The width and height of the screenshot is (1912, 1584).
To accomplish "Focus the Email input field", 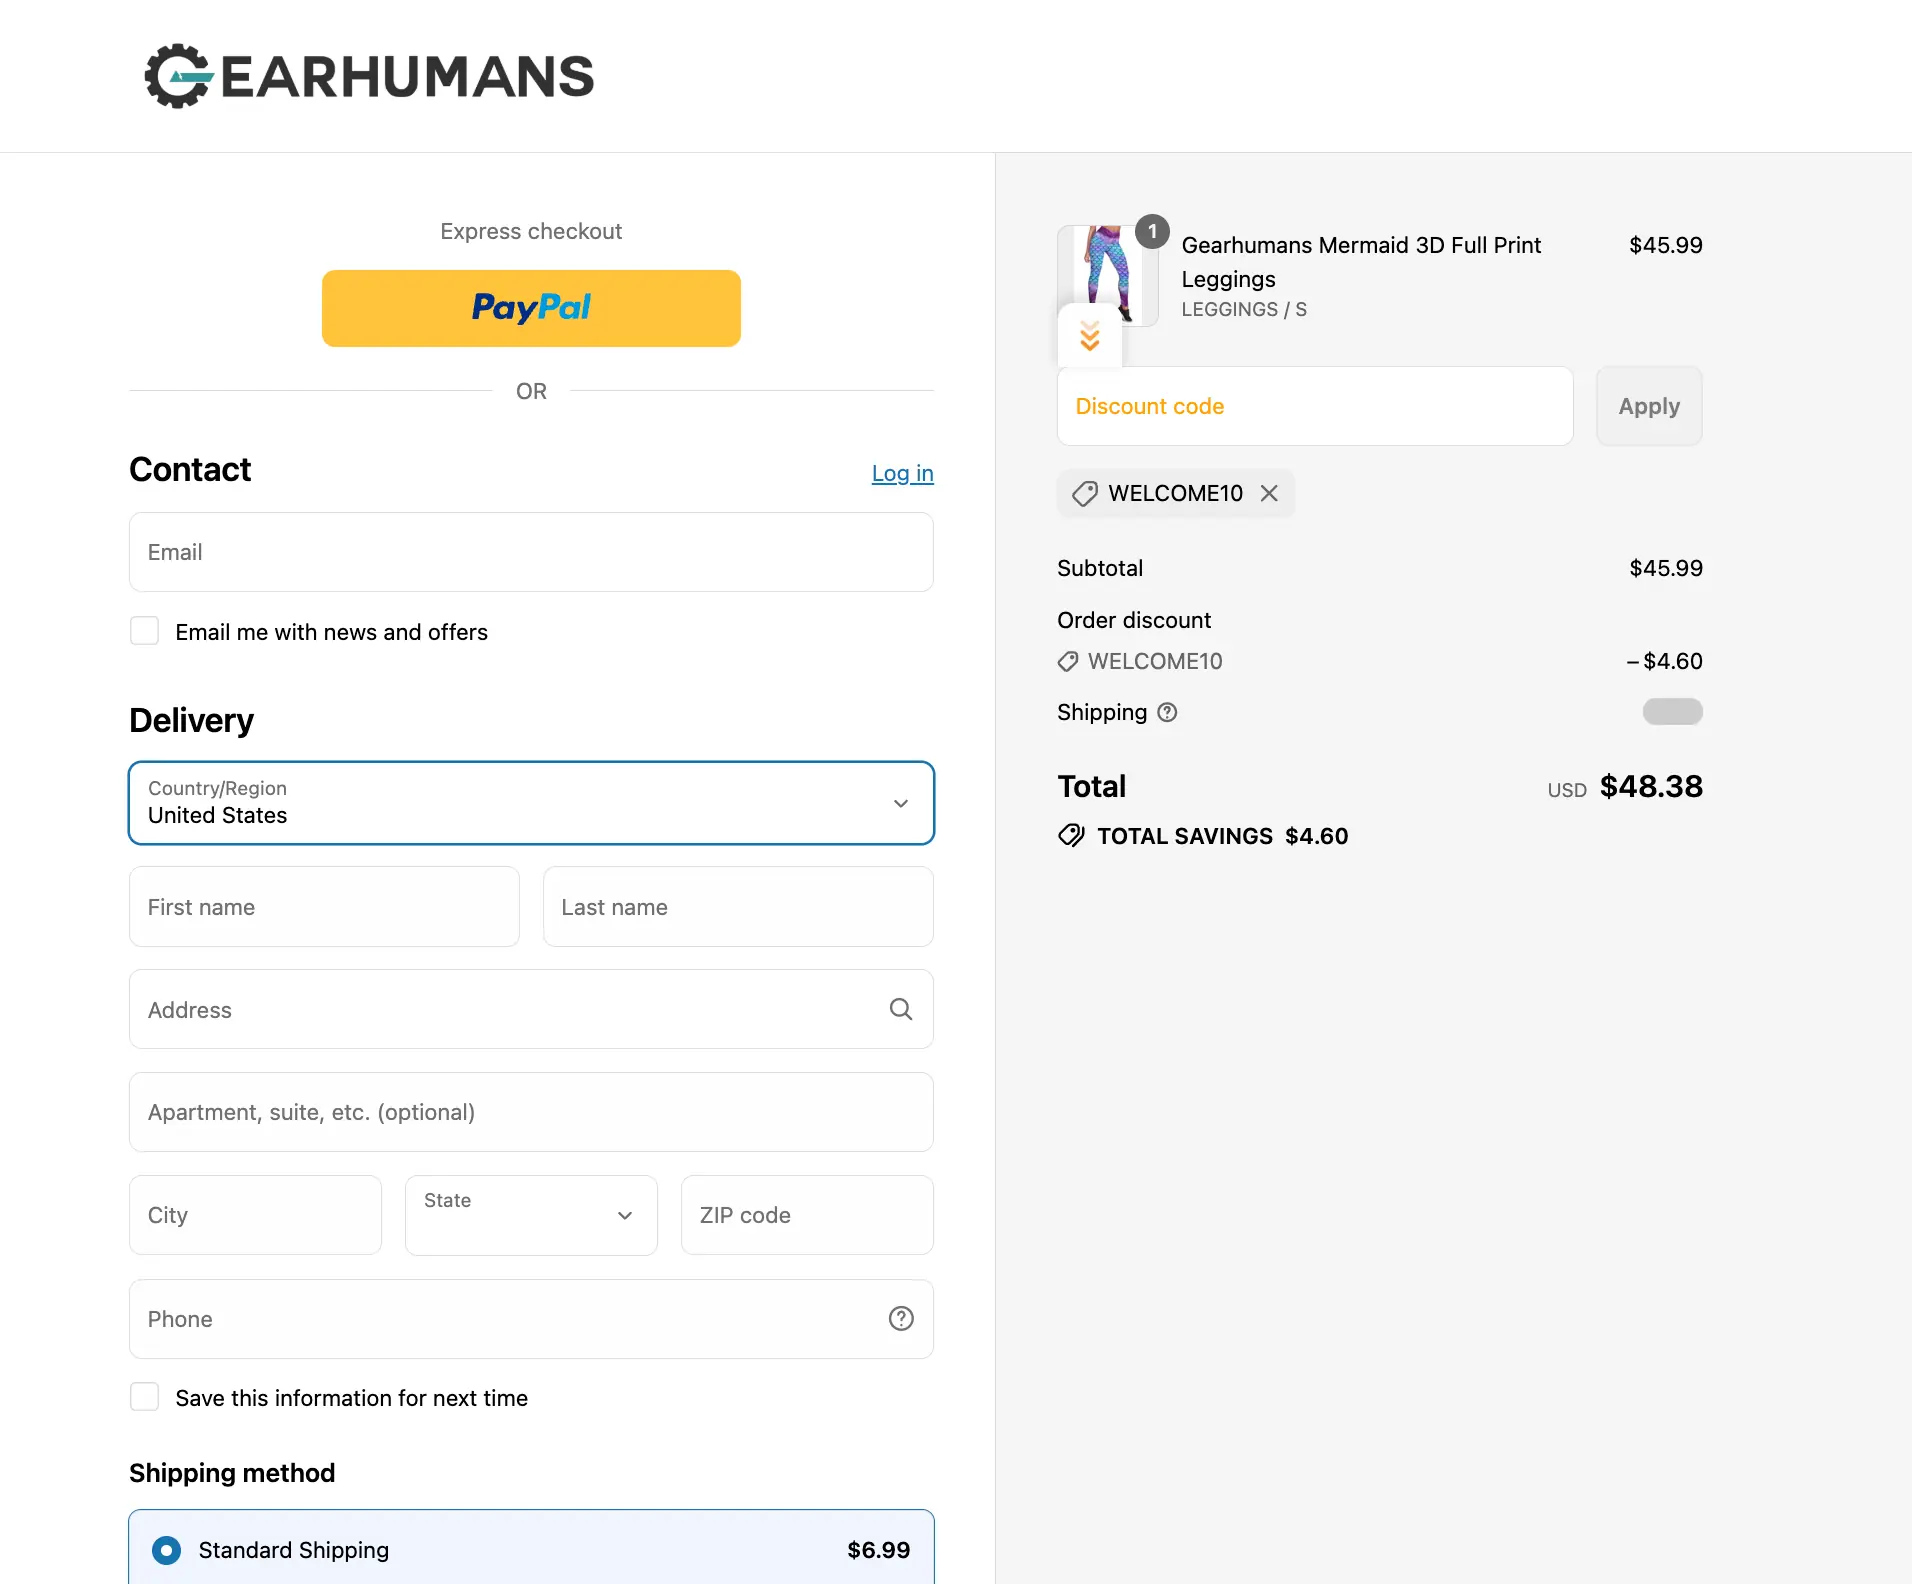I will coord(531,552).
